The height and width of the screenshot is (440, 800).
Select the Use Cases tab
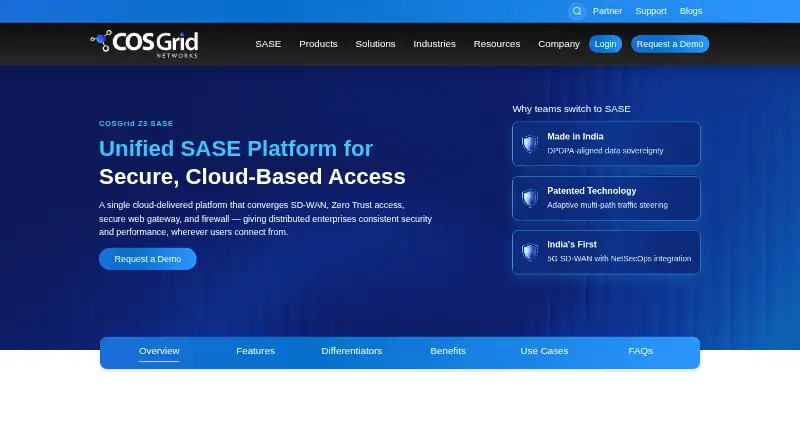pos(544,351)
